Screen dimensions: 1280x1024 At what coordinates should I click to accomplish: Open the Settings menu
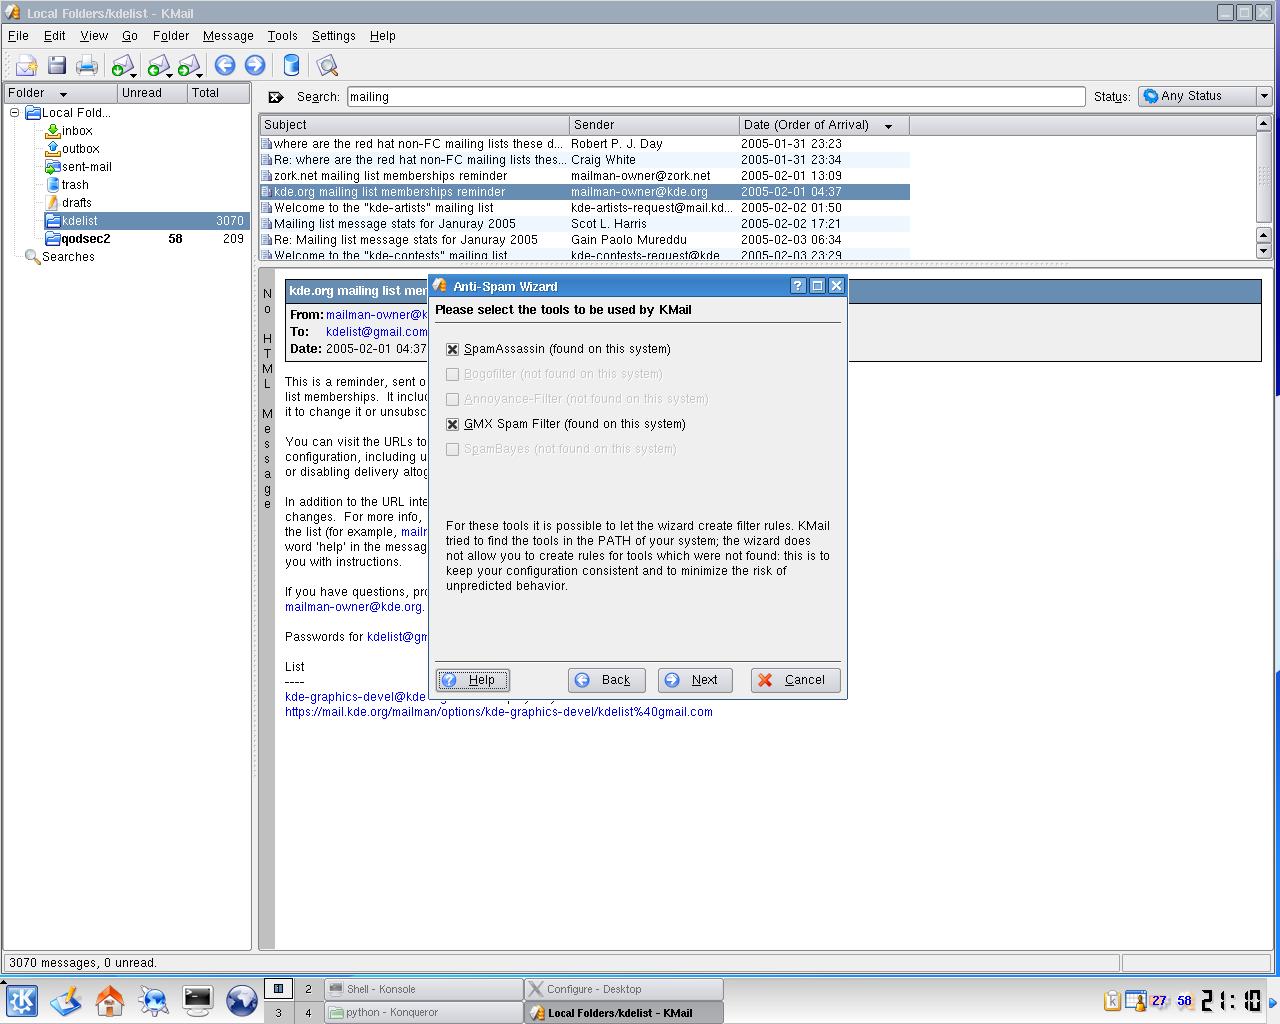click(x=334, y=36)
